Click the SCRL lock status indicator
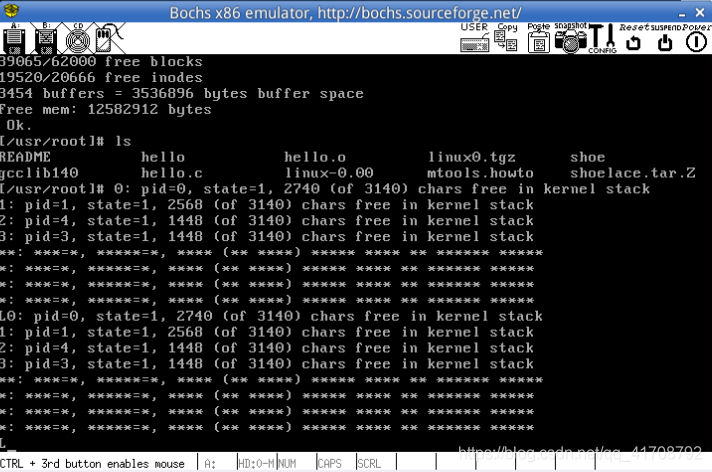This screenshot has height=472, width=712. [369, 464]
